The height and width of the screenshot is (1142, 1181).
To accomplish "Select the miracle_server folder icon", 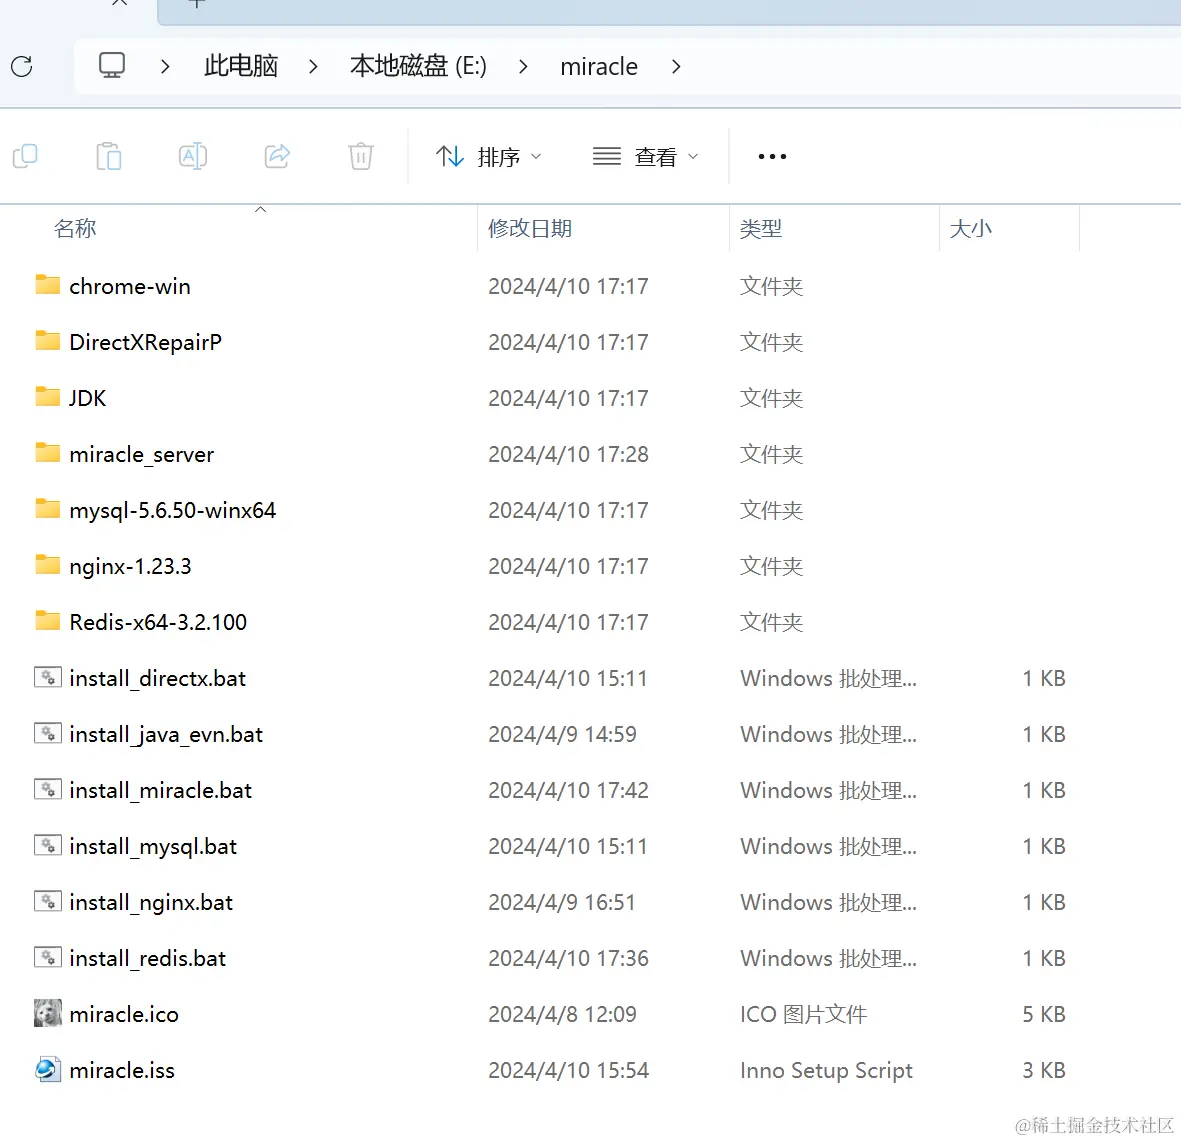I will pos(47,453).
